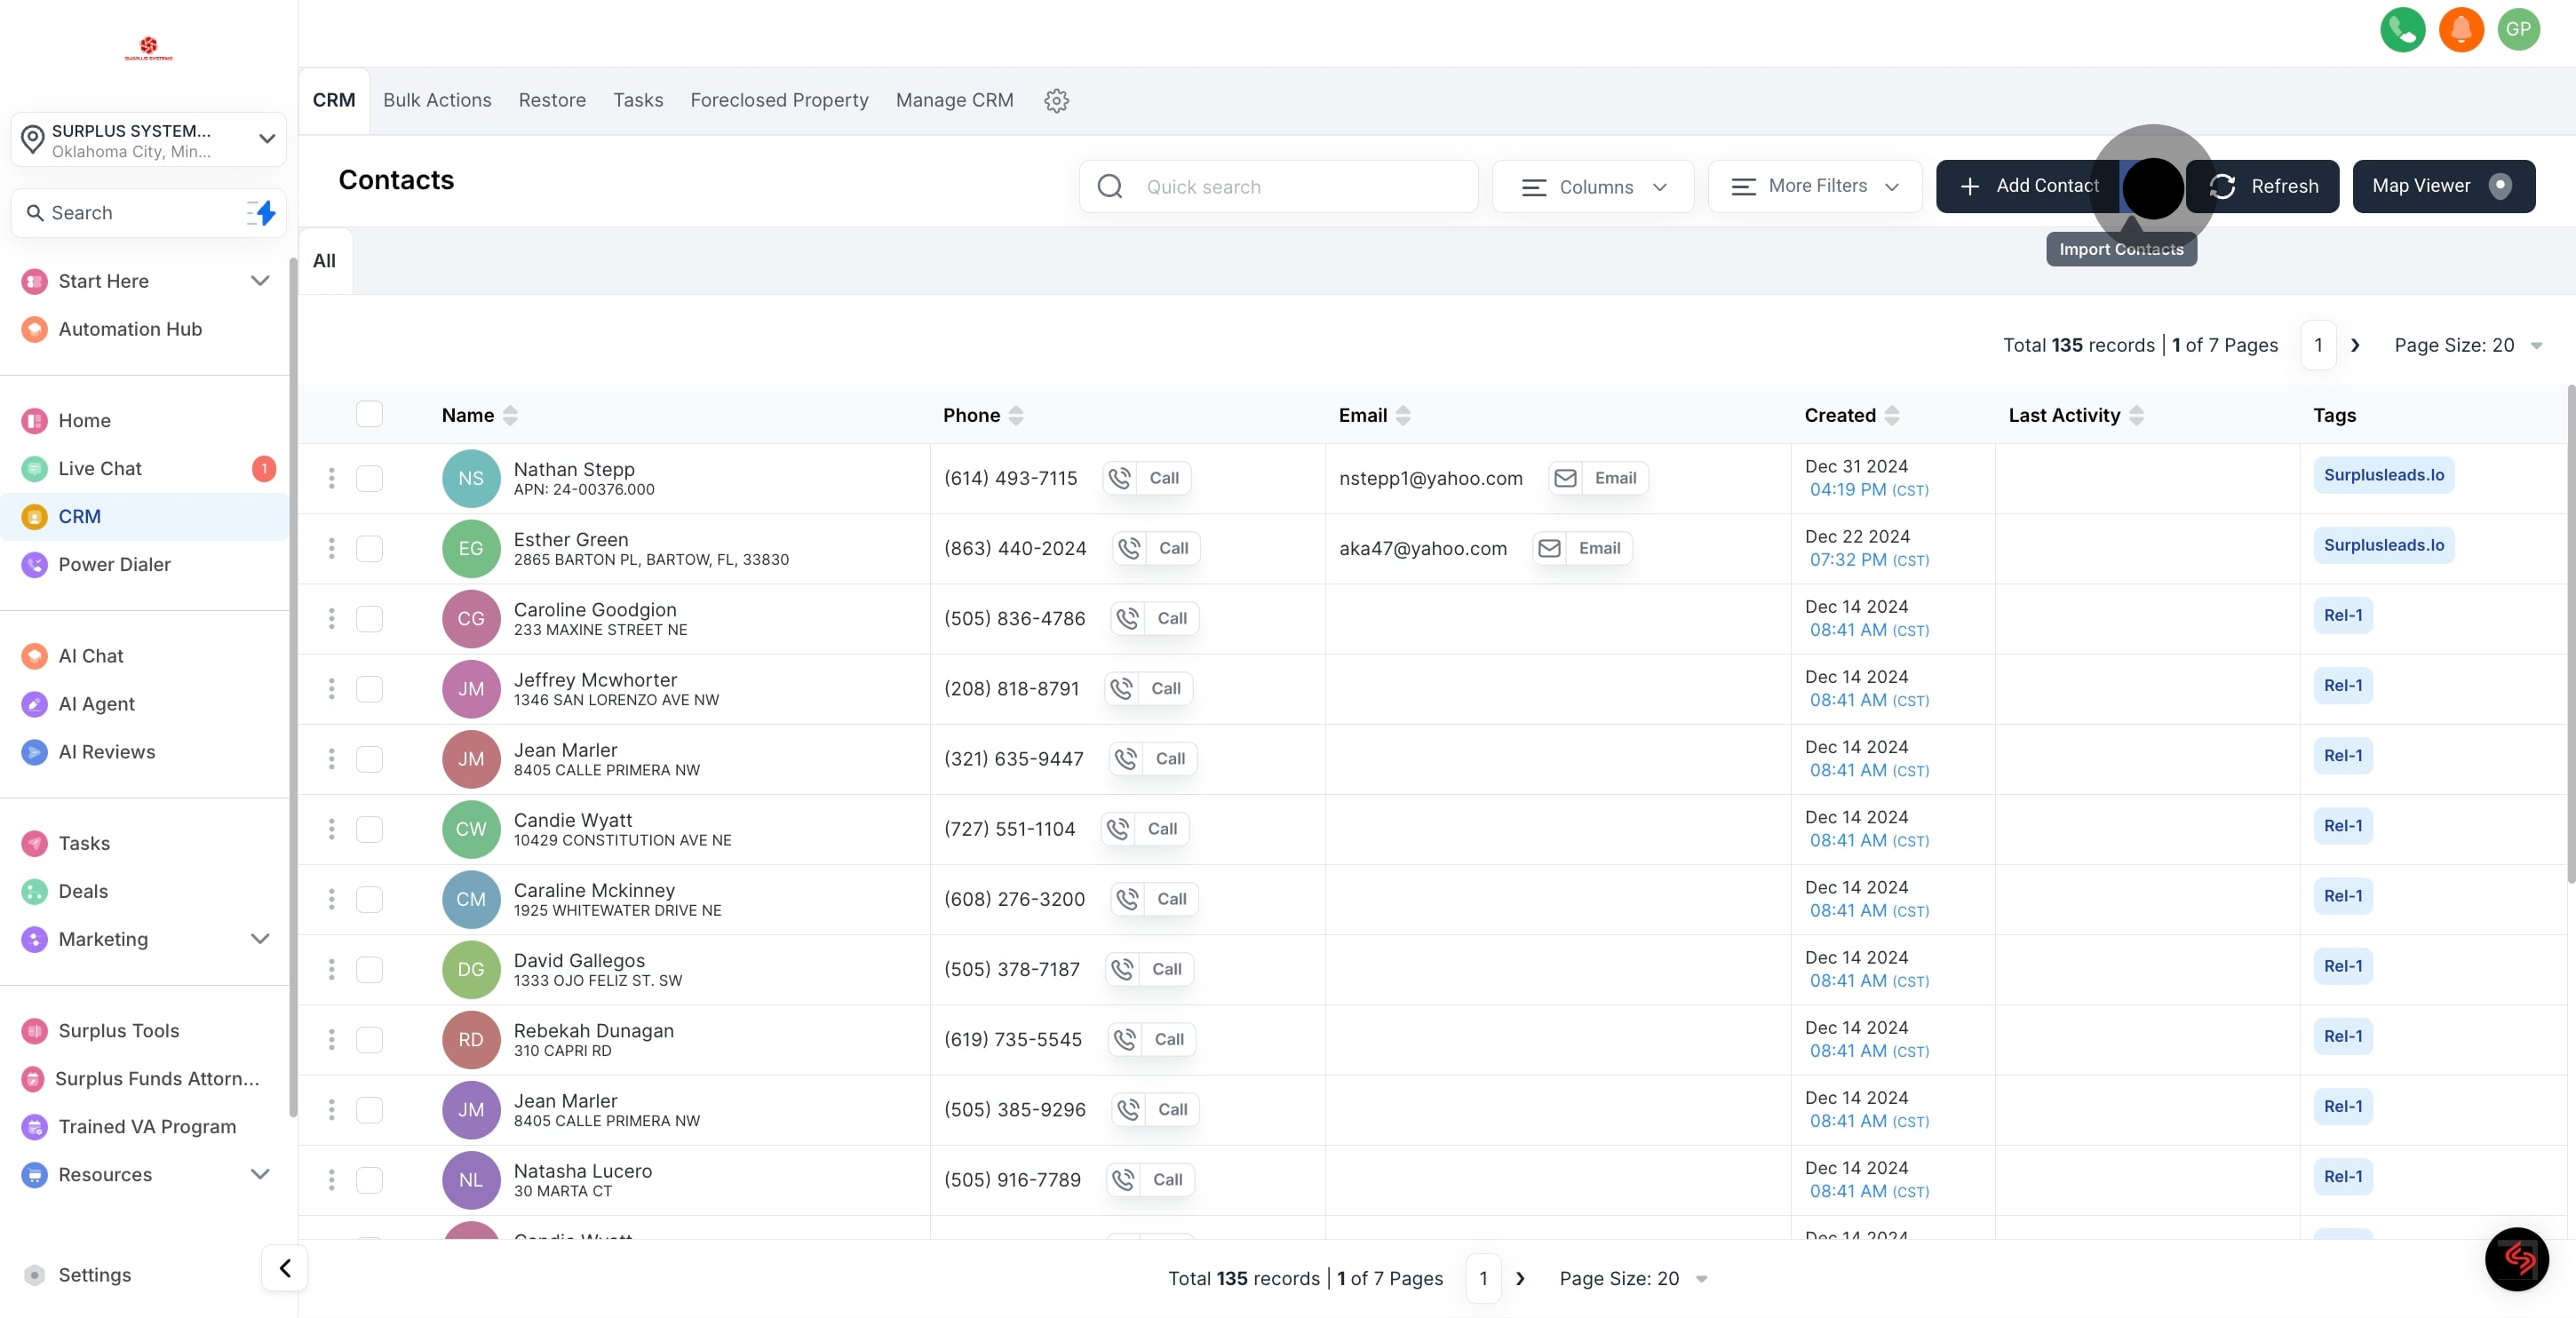Image resolution: width=2576 pixels, height=1318 pixels.
Task: Open the Columns dropdown
Action: click(x=1592, y=187)
